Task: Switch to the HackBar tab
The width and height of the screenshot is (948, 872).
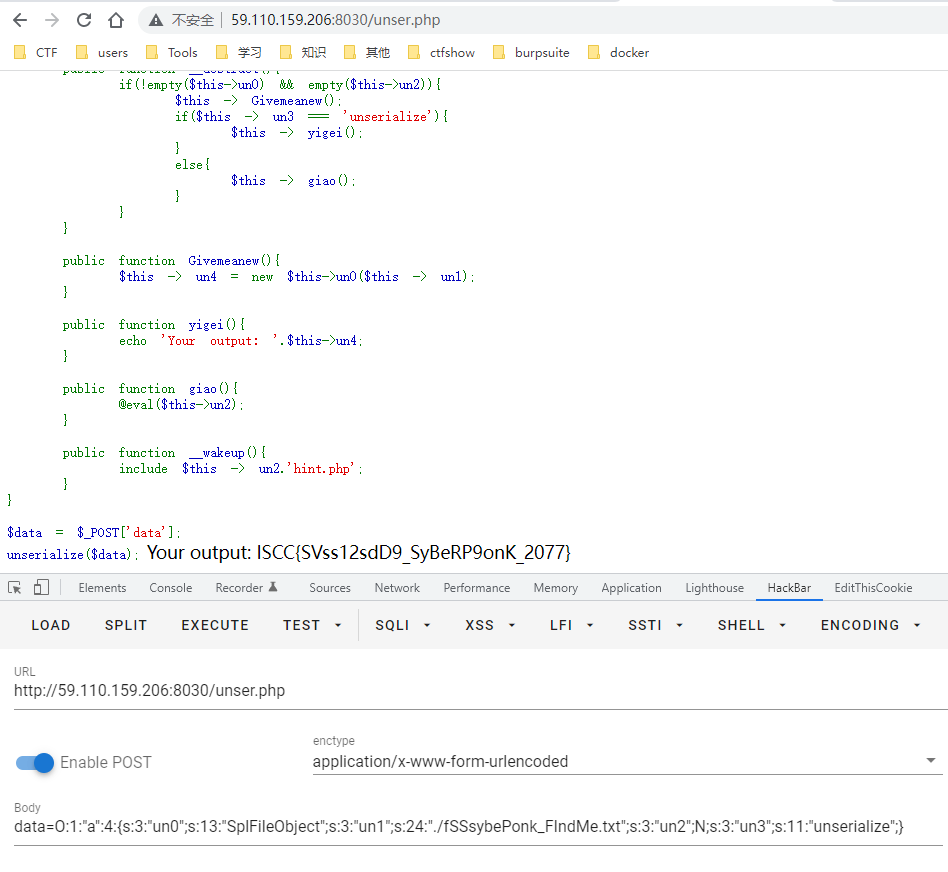Action: click(789, 588)
